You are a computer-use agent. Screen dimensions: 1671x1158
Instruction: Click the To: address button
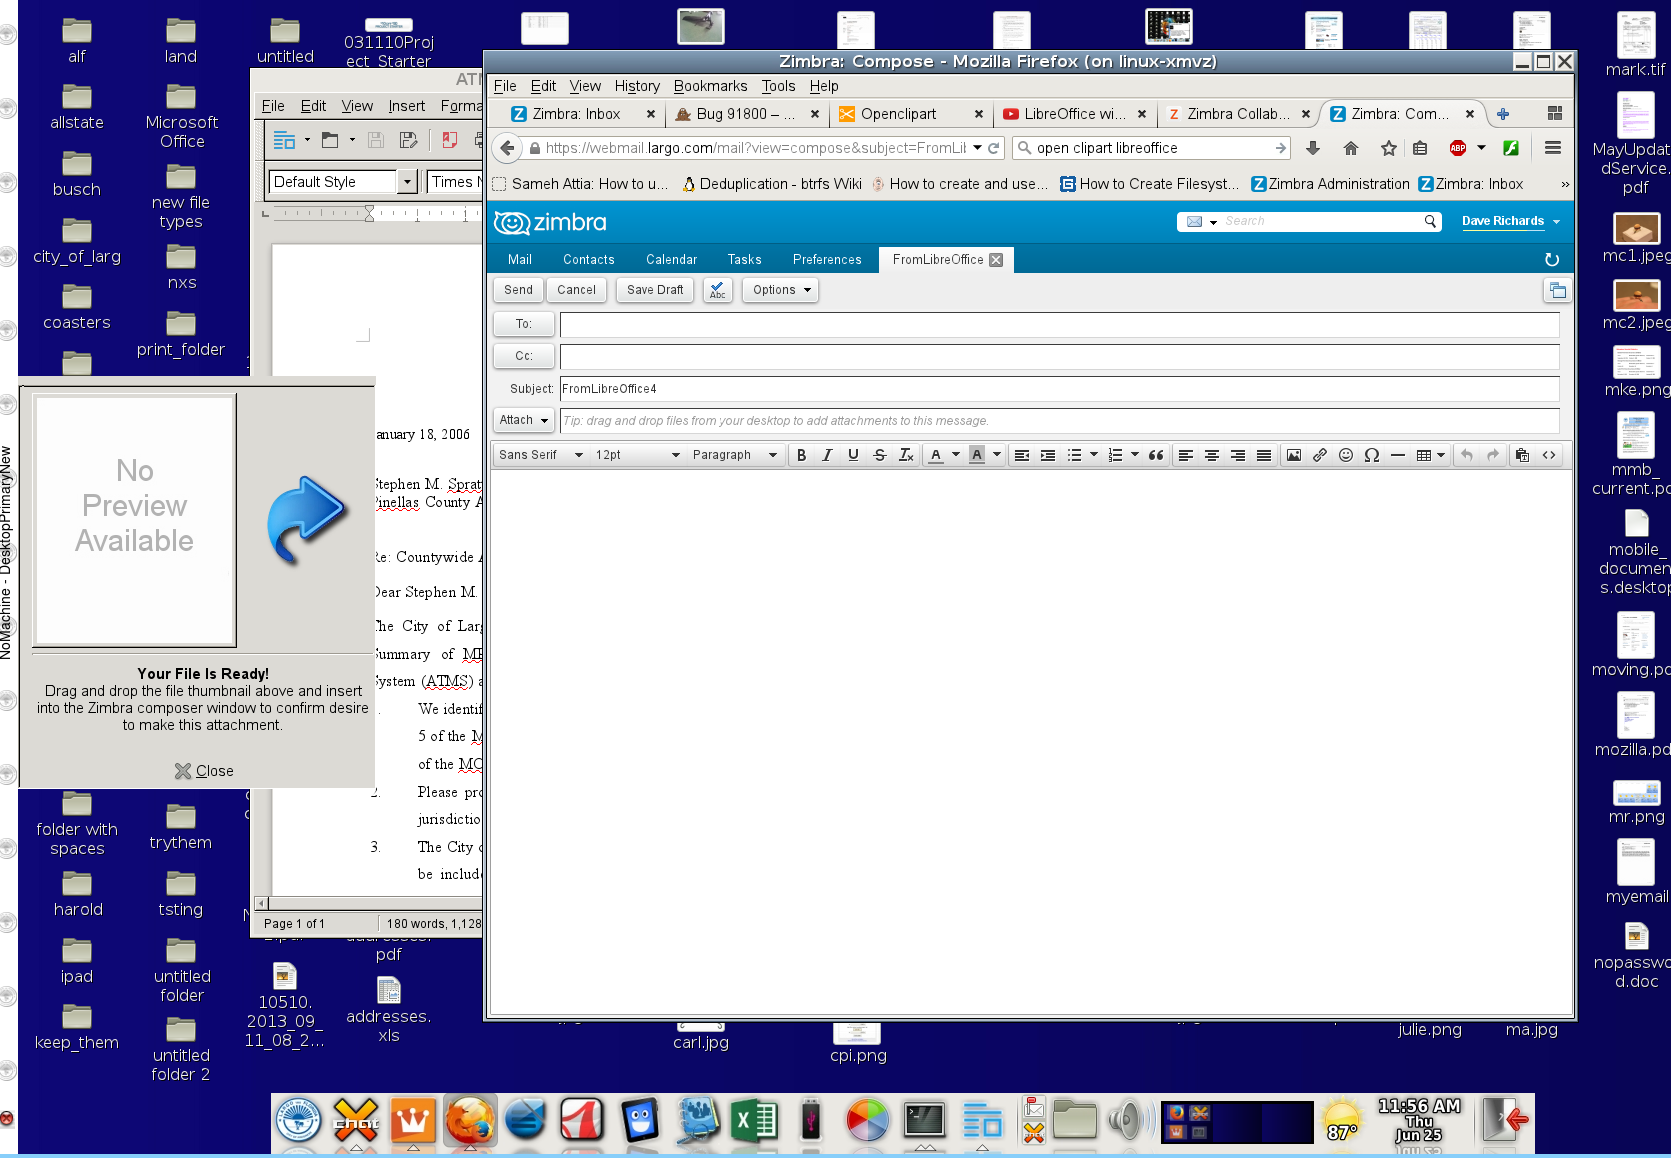(523, 324)
